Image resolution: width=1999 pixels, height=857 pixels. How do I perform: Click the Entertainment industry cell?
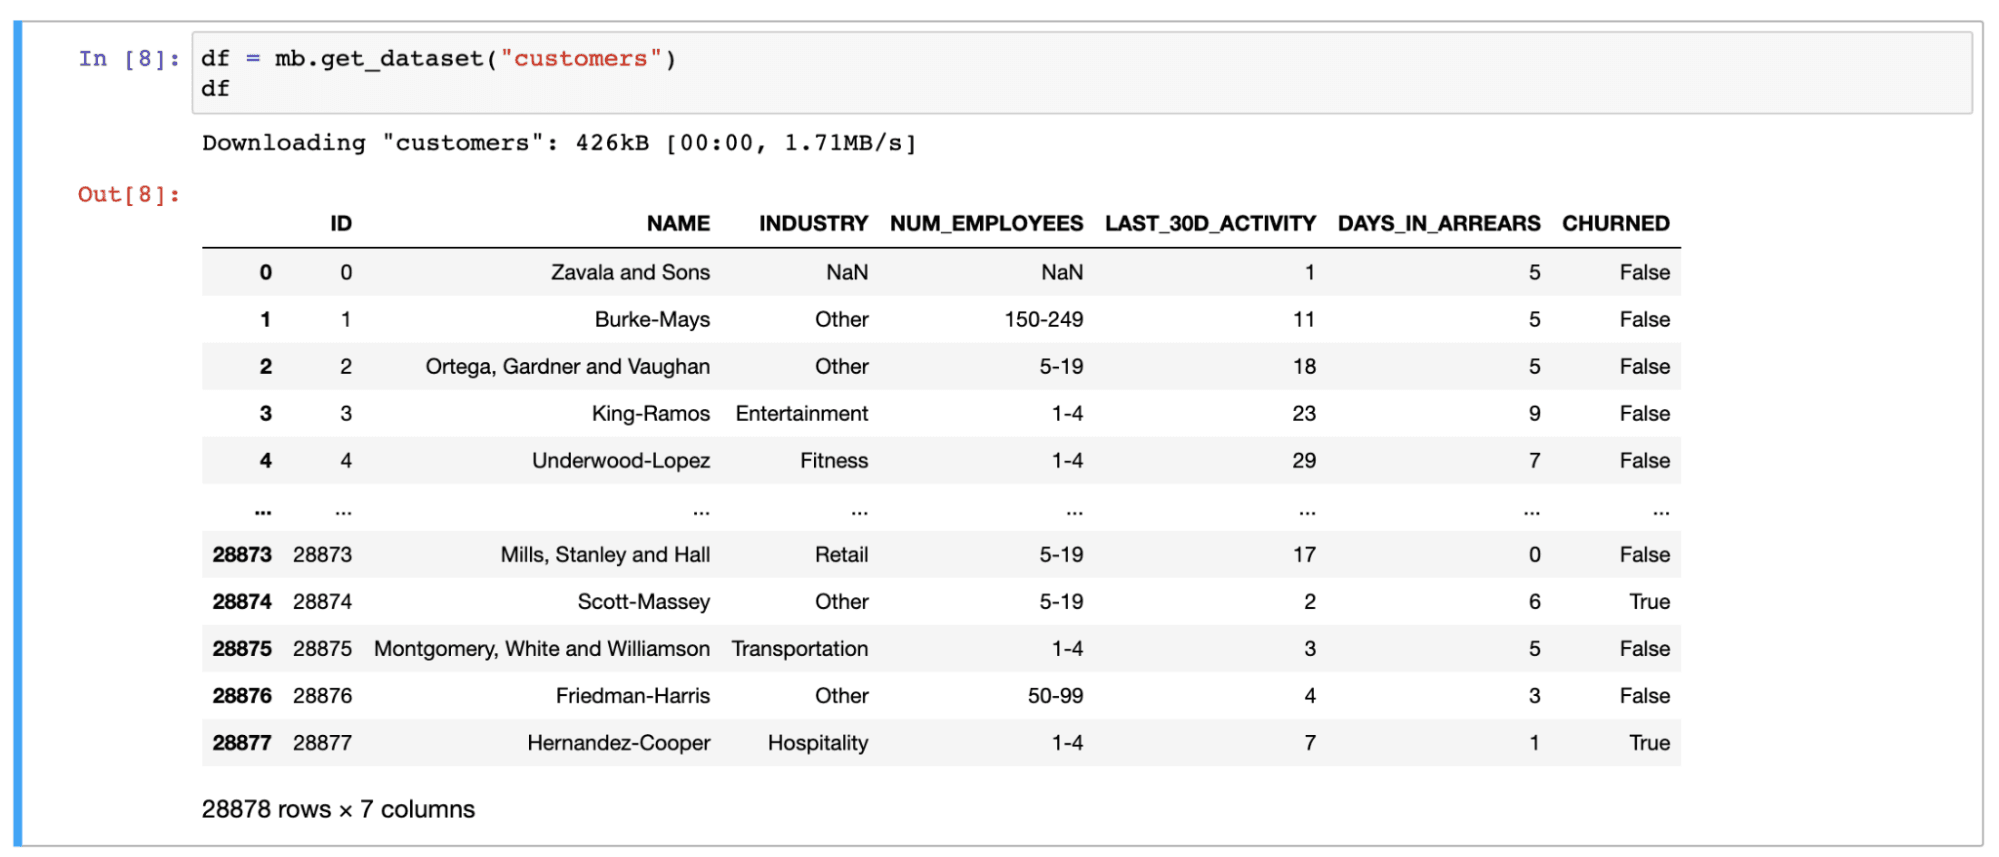point(801,413)
